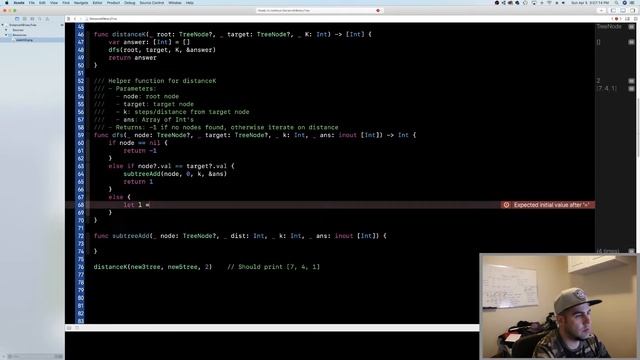640x360 pixels.
Task: Click line number 72 in gutter
Action: click(80, 236)
